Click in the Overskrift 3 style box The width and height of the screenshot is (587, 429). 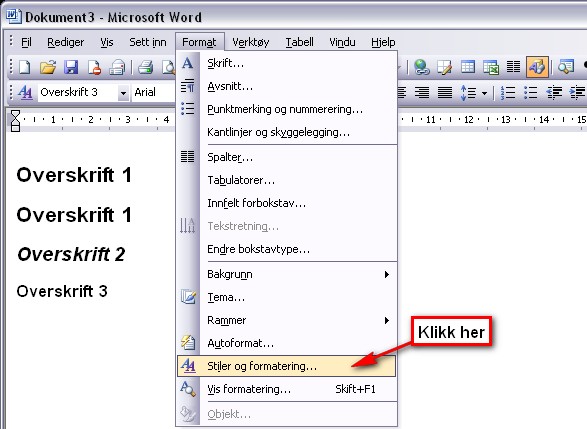[77, 92]
